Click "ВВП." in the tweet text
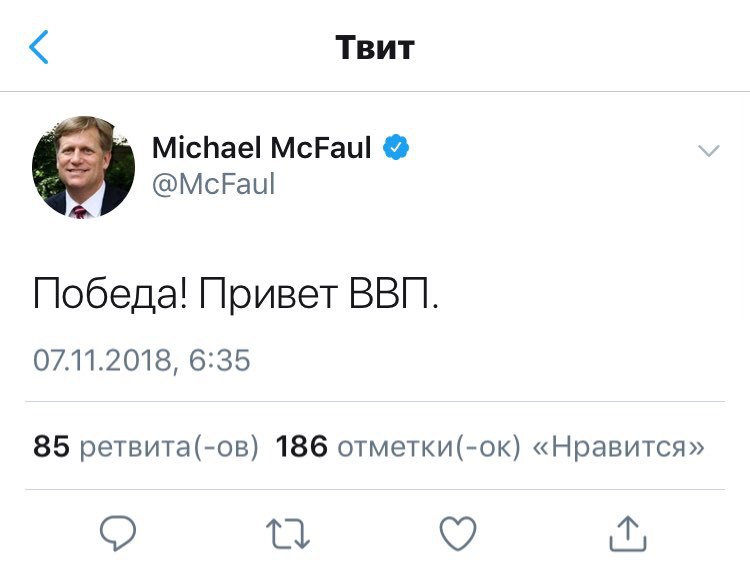 [x=395, y=294]
